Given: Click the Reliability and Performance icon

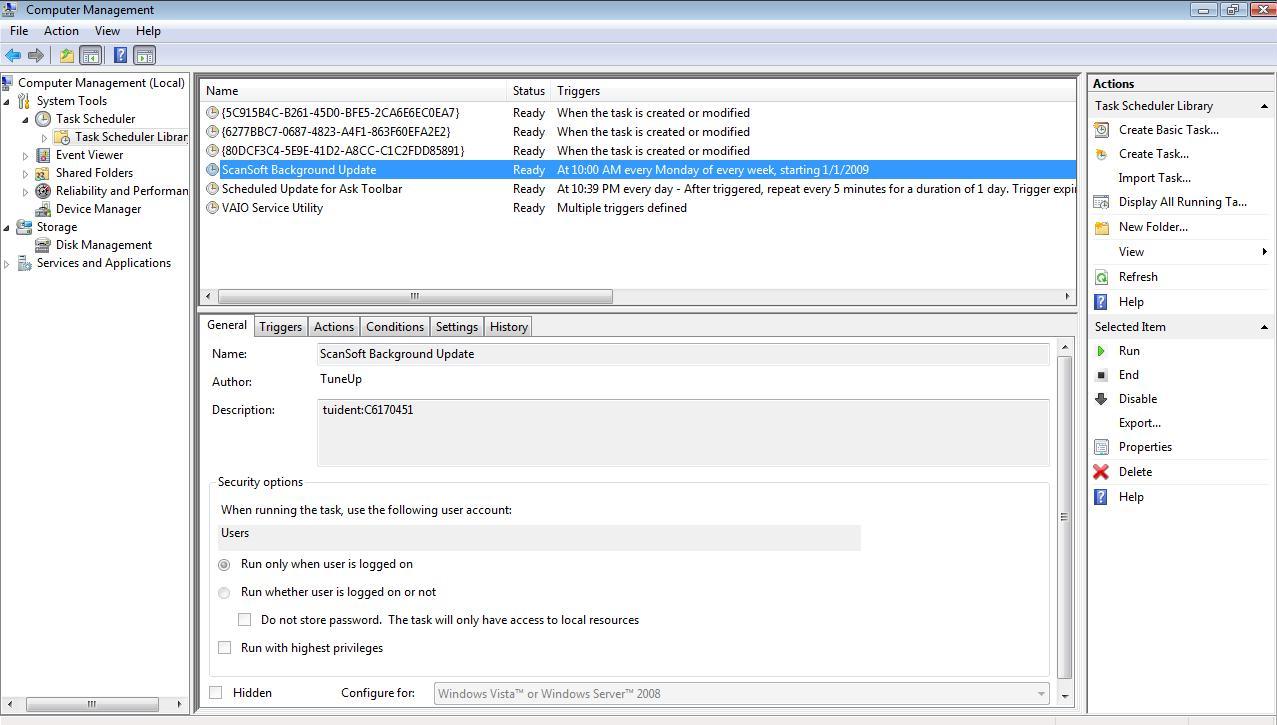Looking at the screenshot, I should (43, 191).
